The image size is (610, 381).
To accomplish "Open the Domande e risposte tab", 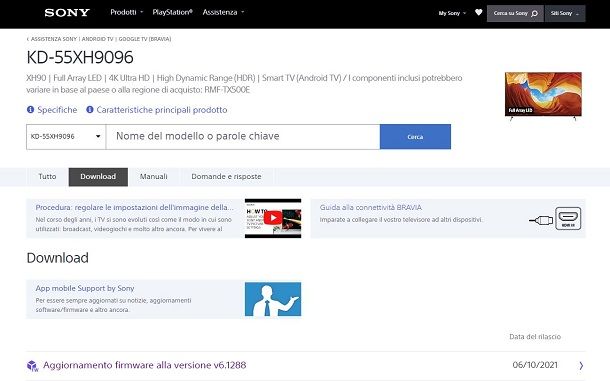I will pyautogui.click(x=226, y=177).
